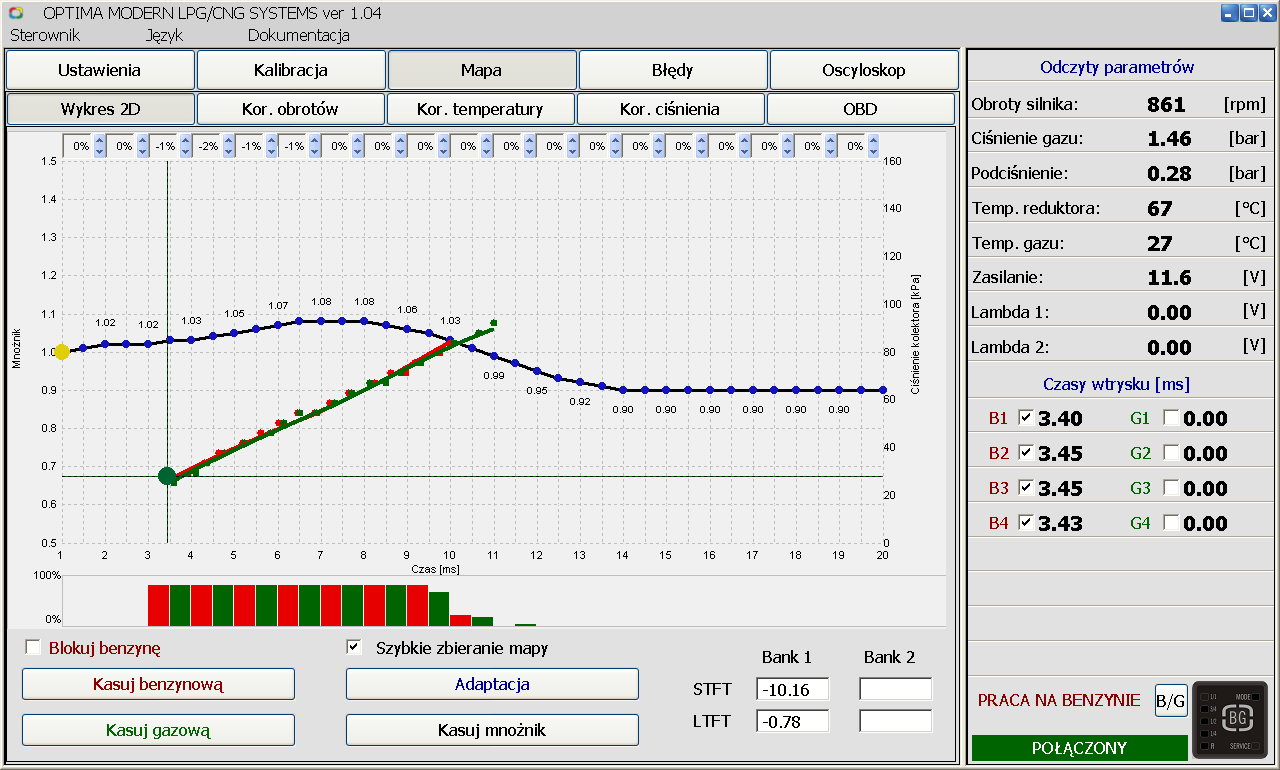Click the Obroty silnika value 861

click(x=1166, y=104)
